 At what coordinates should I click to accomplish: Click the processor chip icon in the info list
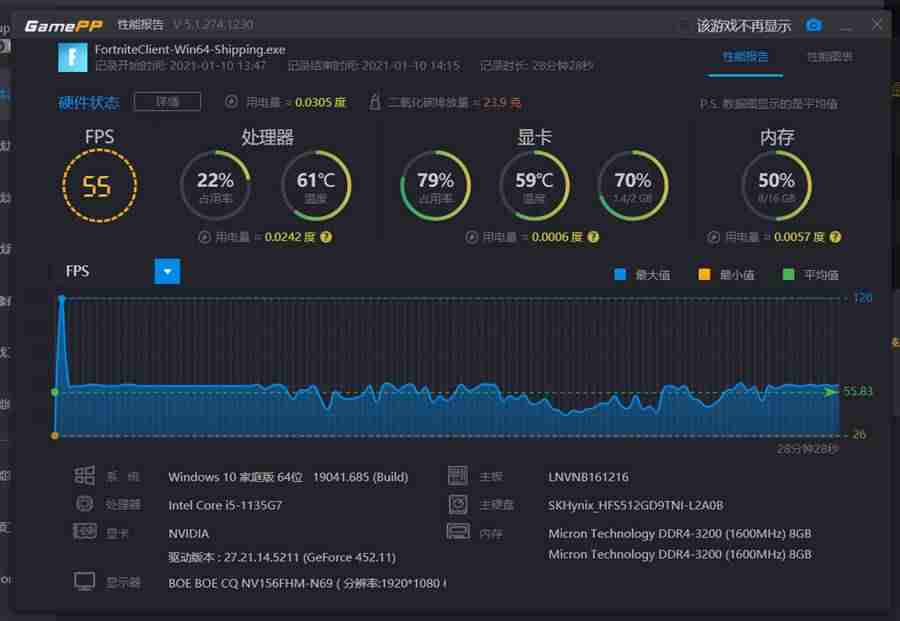click(x=84, y=504)
